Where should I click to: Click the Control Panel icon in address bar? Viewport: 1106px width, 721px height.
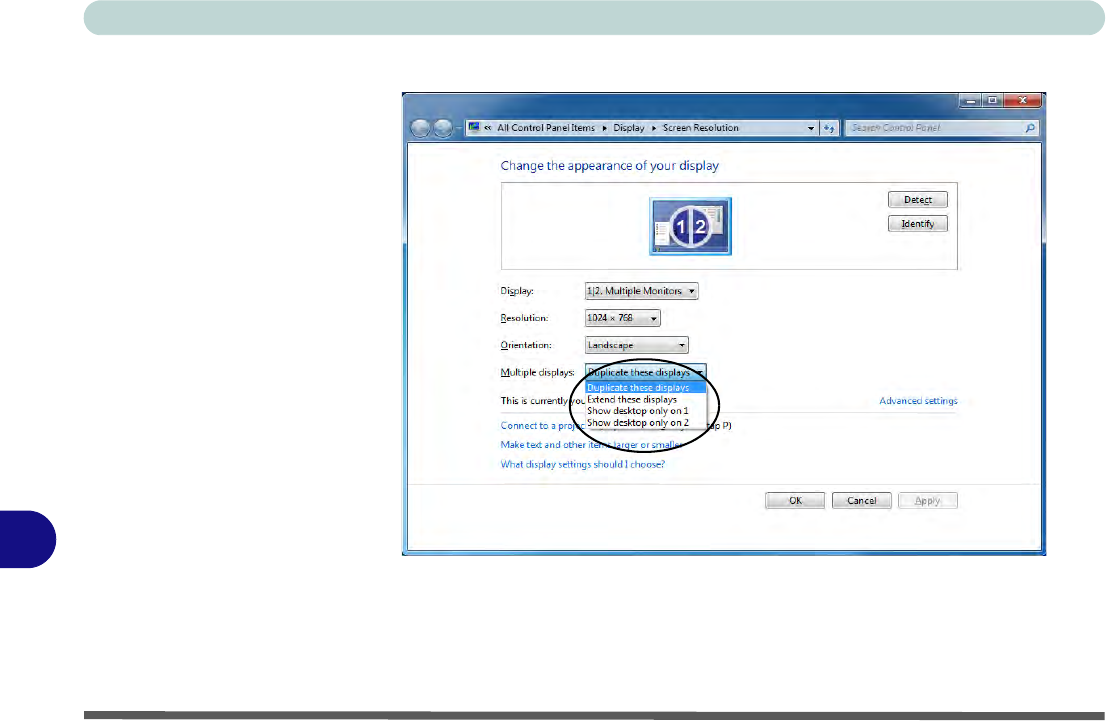475,128
